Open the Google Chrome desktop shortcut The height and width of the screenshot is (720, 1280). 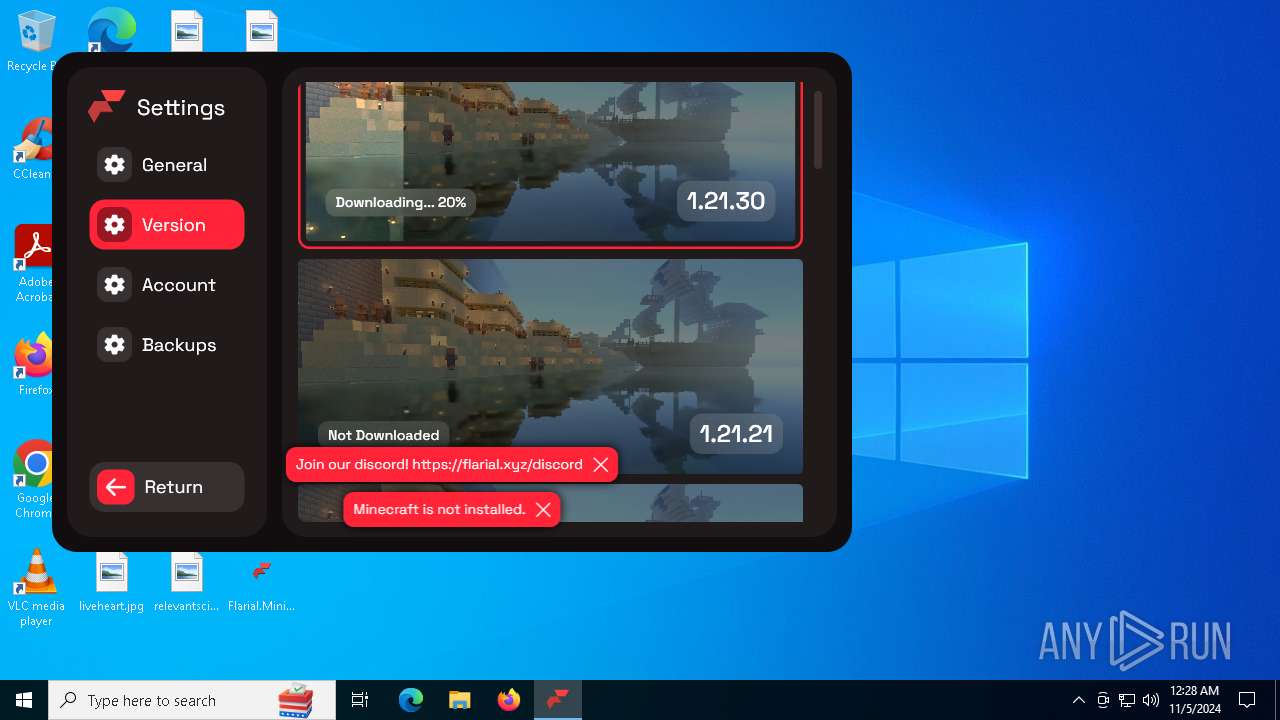point(35,480)
